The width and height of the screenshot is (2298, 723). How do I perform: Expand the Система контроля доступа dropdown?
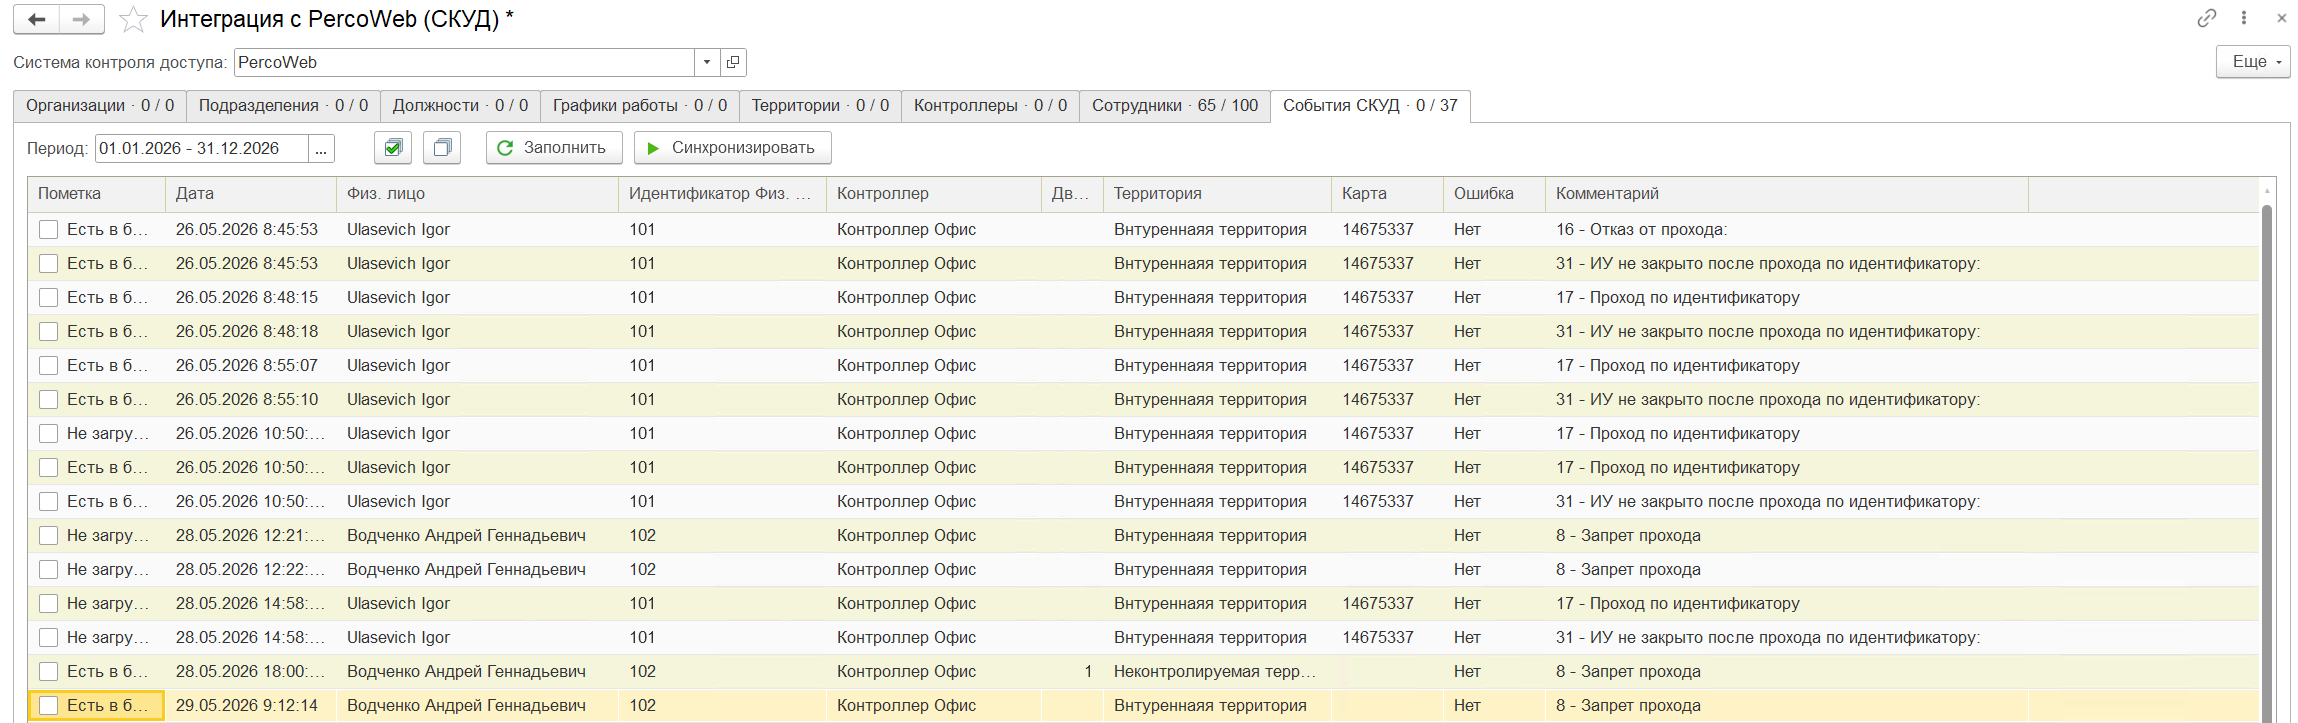[x=707, y=62]
